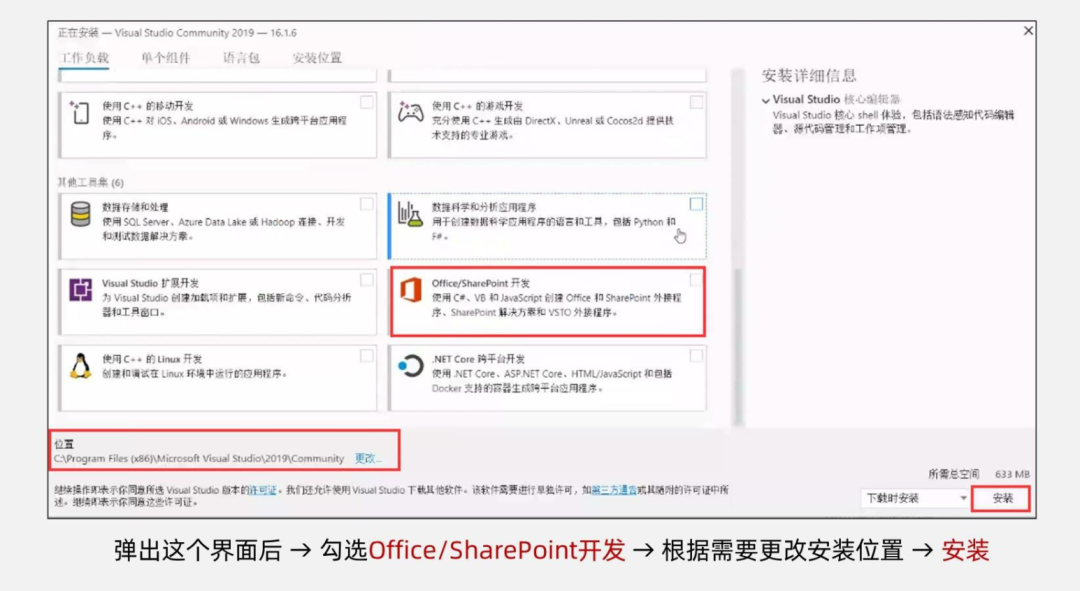This screenshot has width=1080, height=591.
Task: Select the .NET Core 跨平台开发 workload title
Action: (x=478, y=359)
